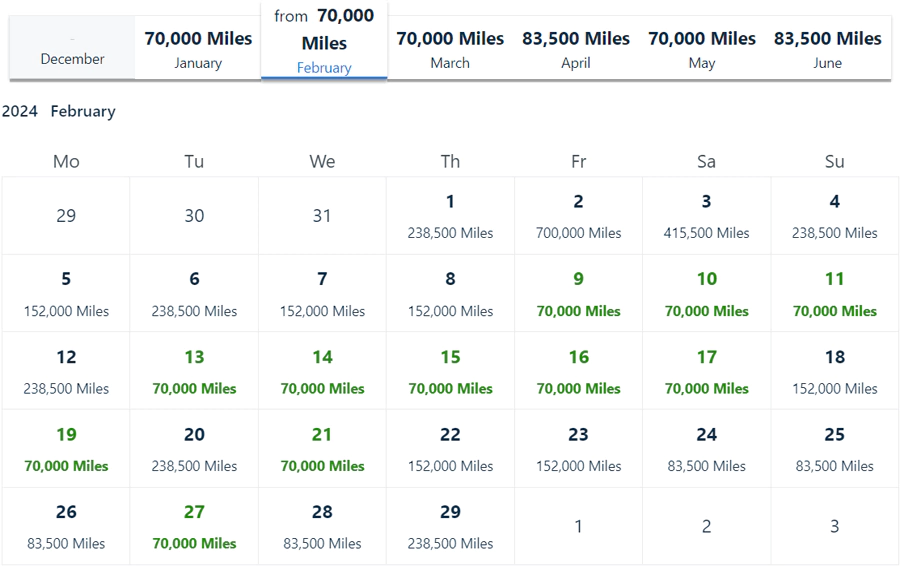This screenshot has height=570, width=900.
Task: Select February 17 Saturday cell
Action: (x=706, y=371)
